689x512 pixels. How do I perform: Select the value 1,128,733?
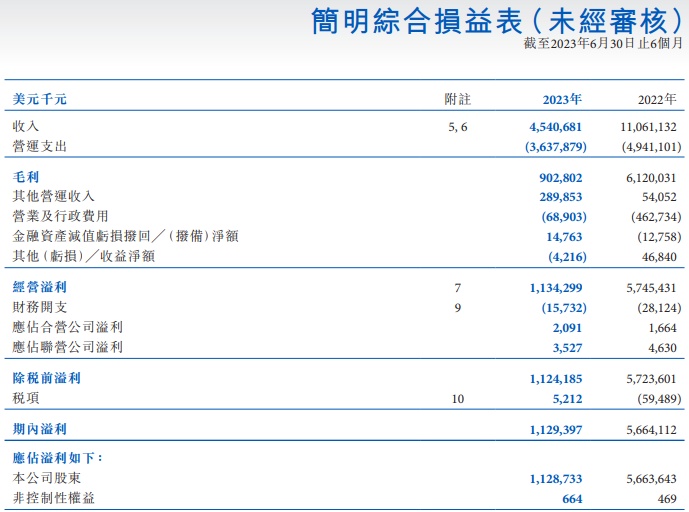556,479
